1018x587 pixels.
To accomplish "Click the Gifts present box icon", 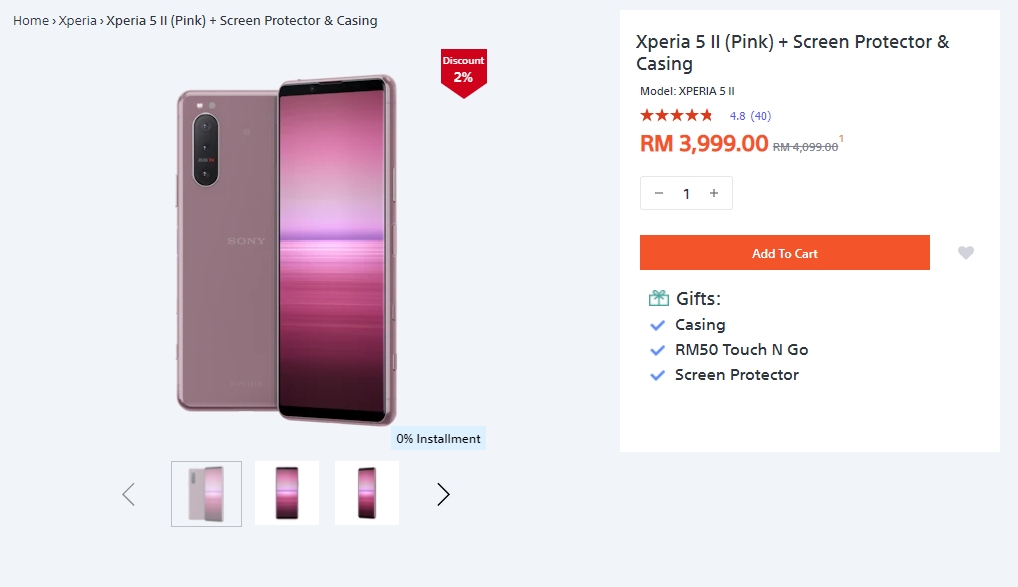I will pyautogui.click(x=659, y=298).
